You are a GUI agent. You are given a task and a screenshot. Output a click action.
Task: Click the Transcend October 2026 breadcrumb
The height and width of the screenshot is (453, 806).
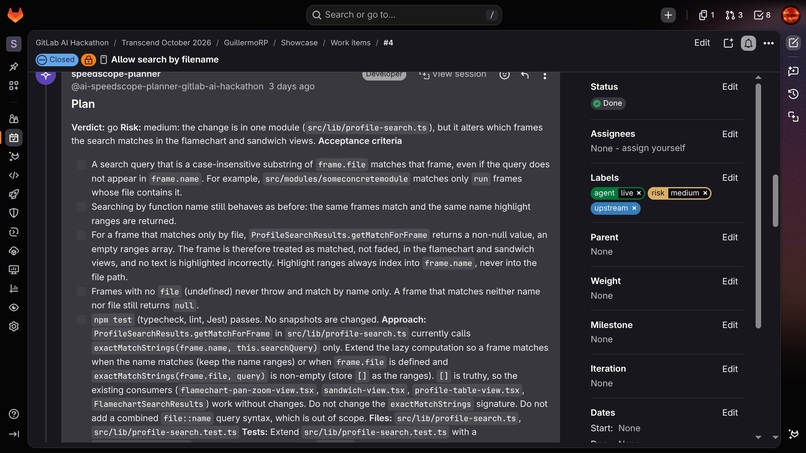tap(166, 43)
